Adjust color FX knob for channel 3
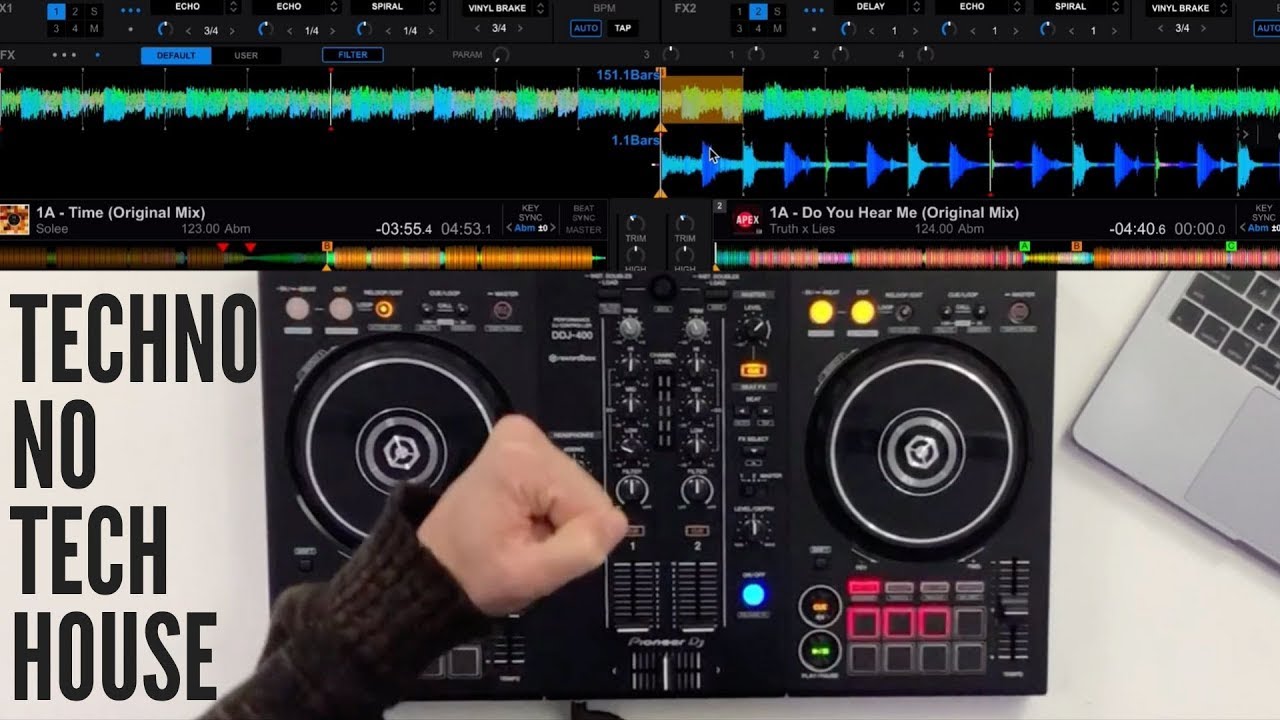The height and width of the screenshot is (720, 1280). point(671,55)
